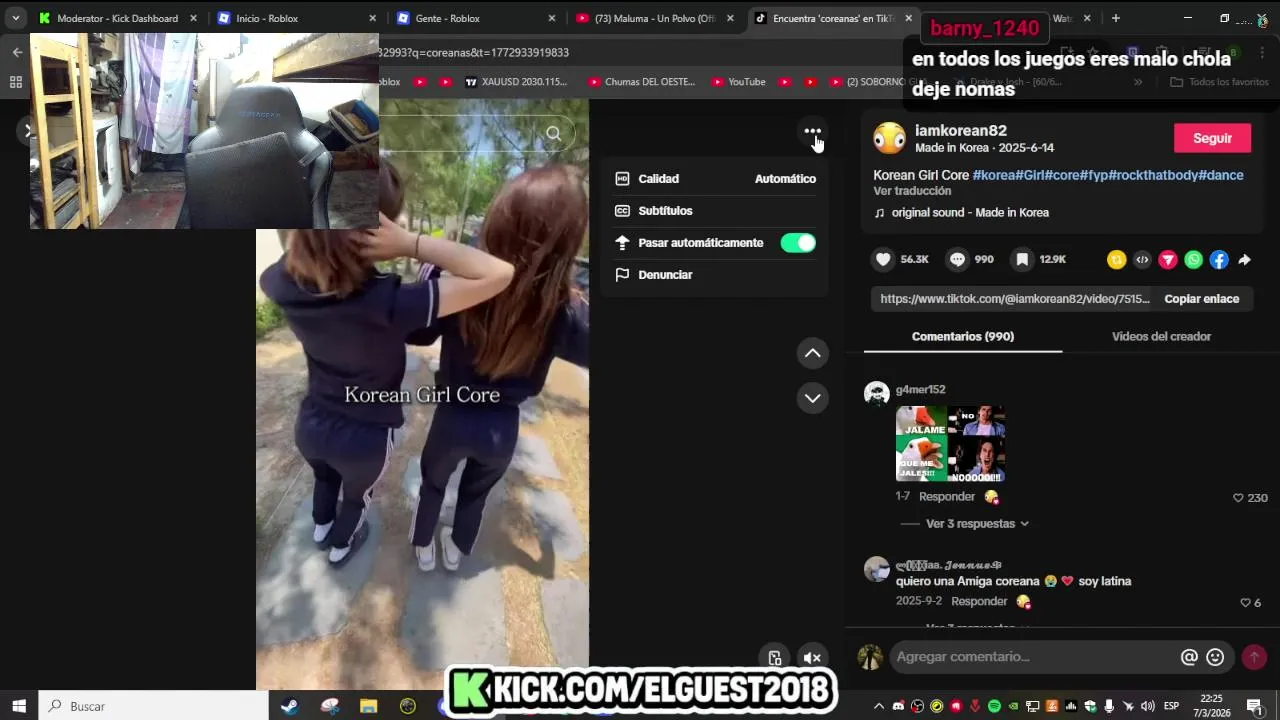Viewport: 1280px width, 720px height.
Task: Click Ver traducción link
Action: click(912, 191)
